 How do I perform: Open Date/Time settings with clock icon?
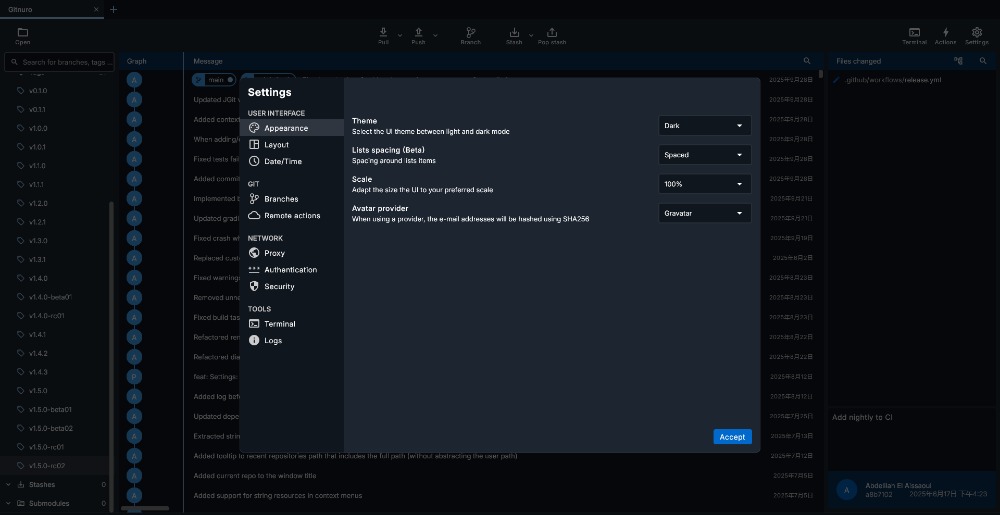coord(282,161)
